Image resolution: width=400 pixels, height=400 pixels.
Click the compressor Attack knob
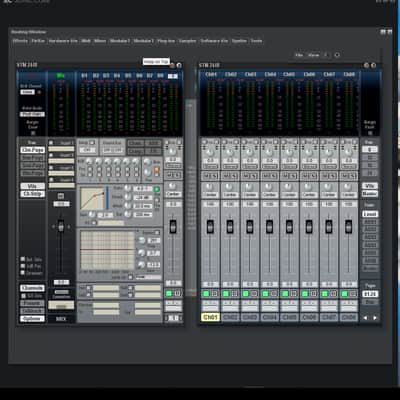click(128, 206)
